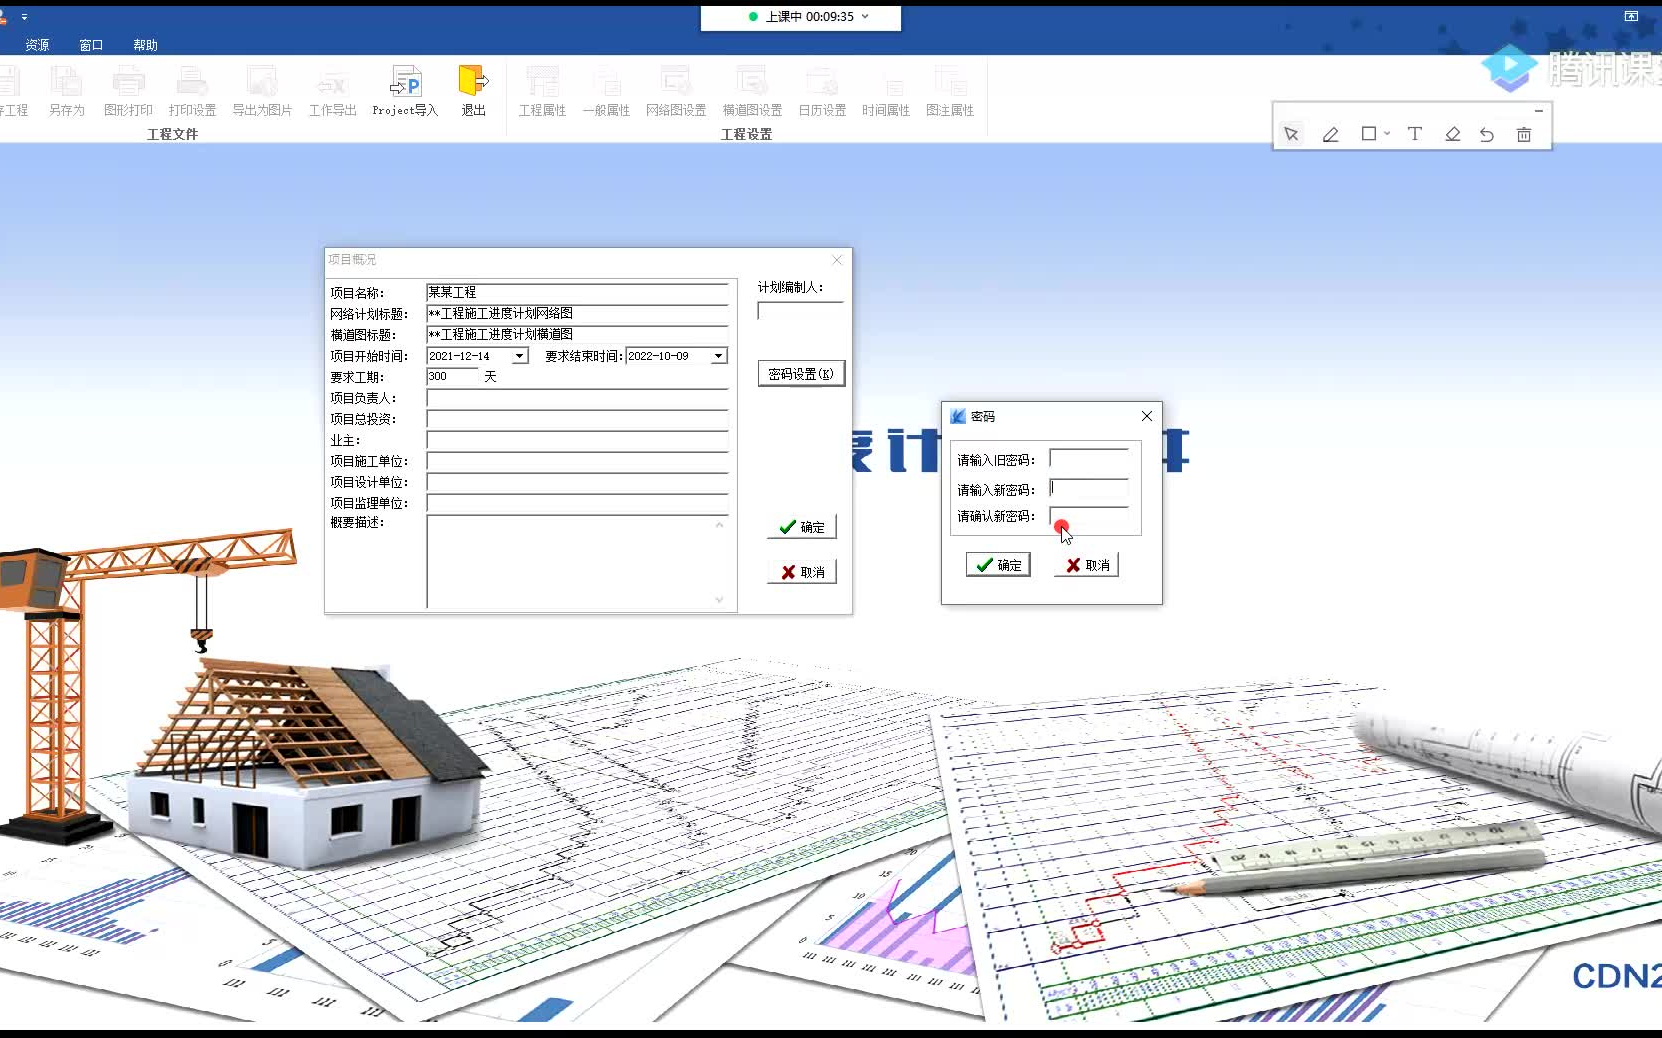This screenshot has height=1038, width=1662.
Task: Close the 项目概况 dialog
Action: [838, 260]
